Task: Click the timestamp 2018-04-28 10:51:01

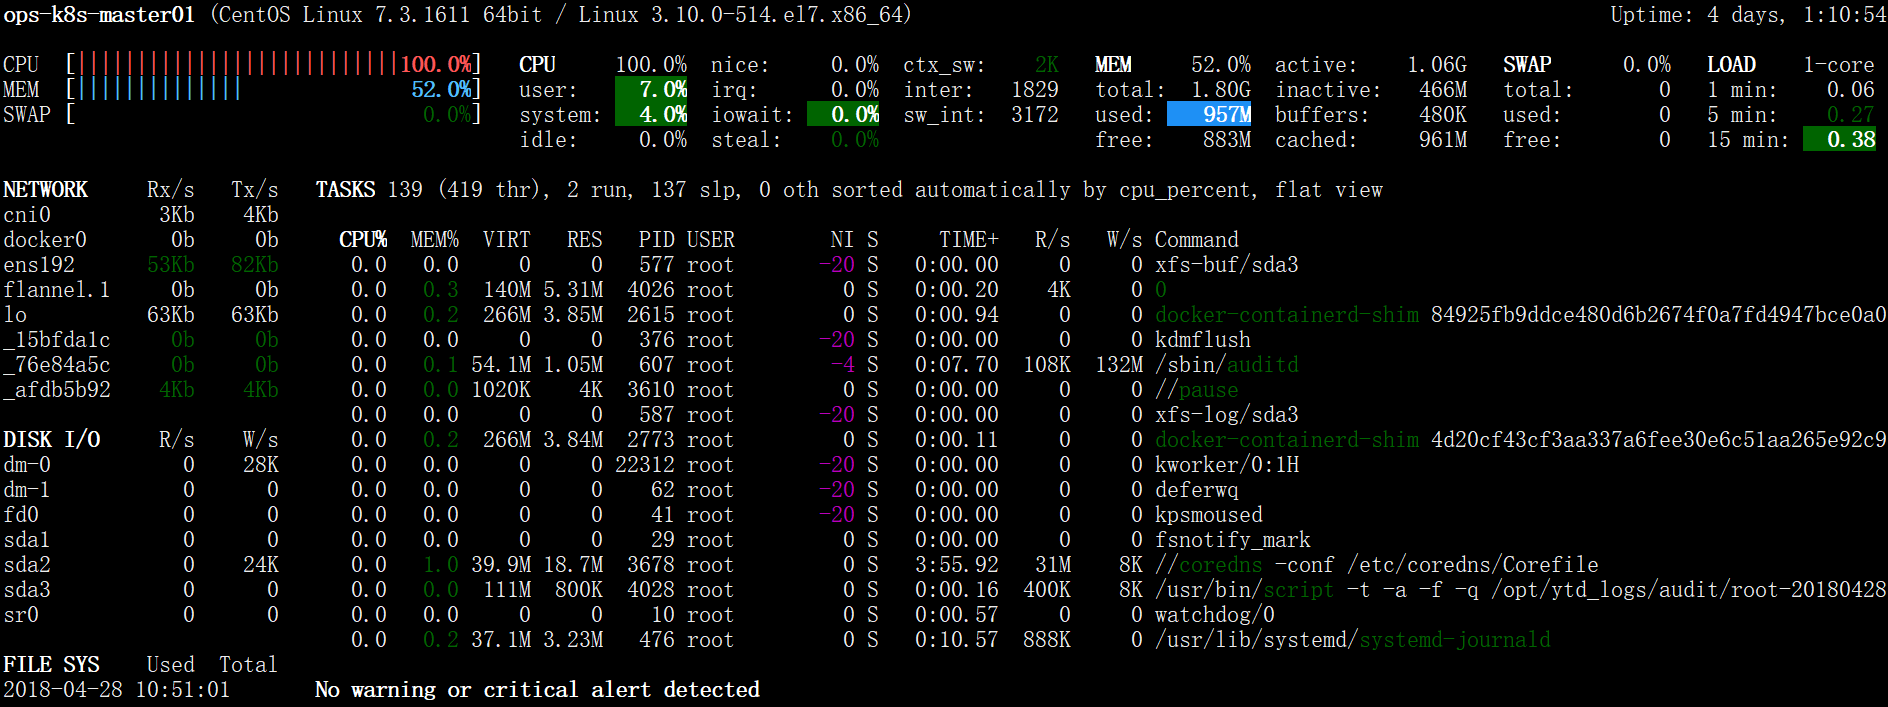Action: tap(117, 690)
